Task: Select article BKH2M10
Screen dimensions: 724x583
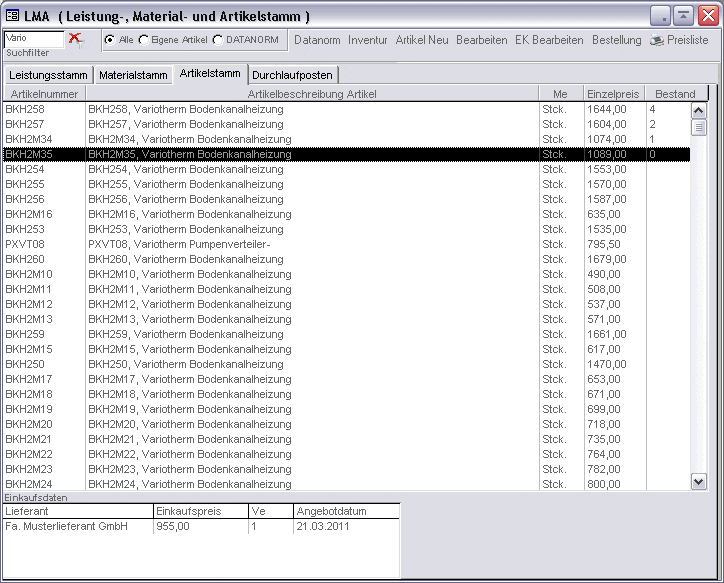Action: 347,274
